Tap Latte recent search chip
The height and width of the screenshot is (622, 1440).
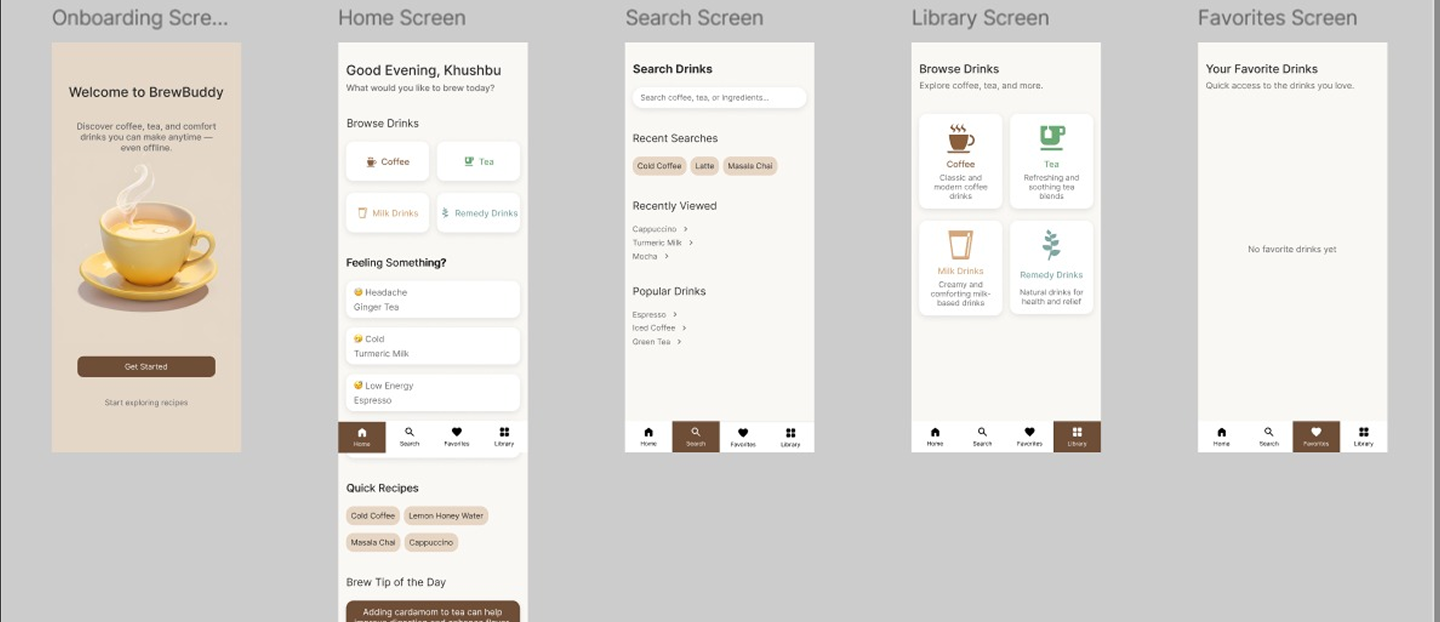pyautogui.click(x=705, y=166)
